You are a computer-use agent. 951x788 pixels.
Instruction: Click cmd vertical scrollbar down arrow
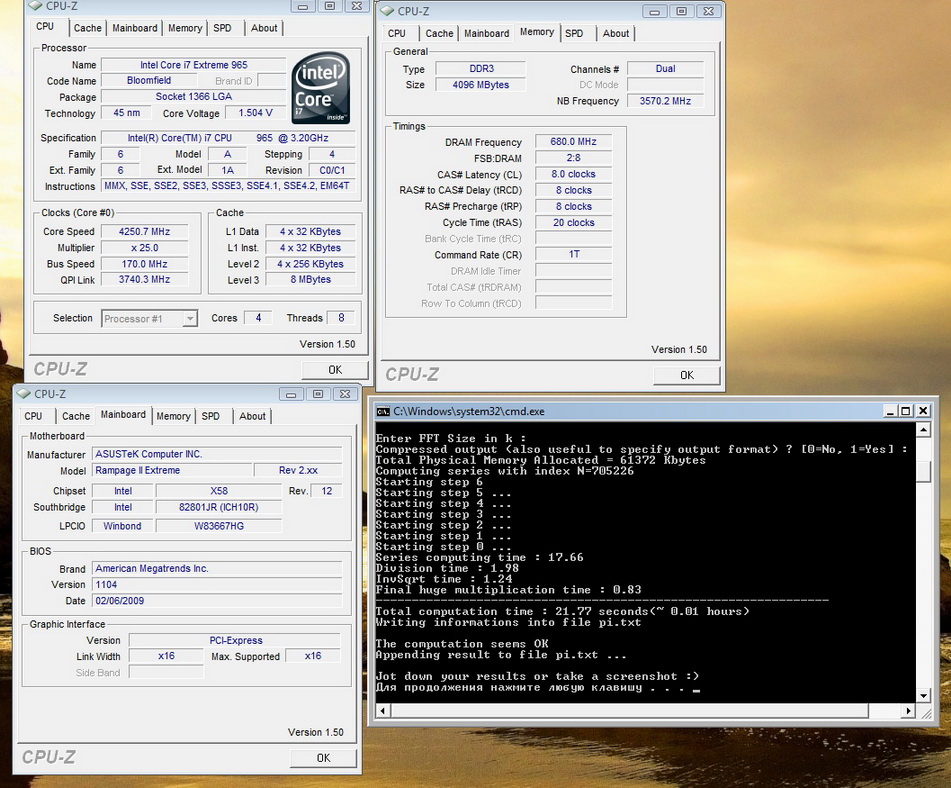coord(923,696)
